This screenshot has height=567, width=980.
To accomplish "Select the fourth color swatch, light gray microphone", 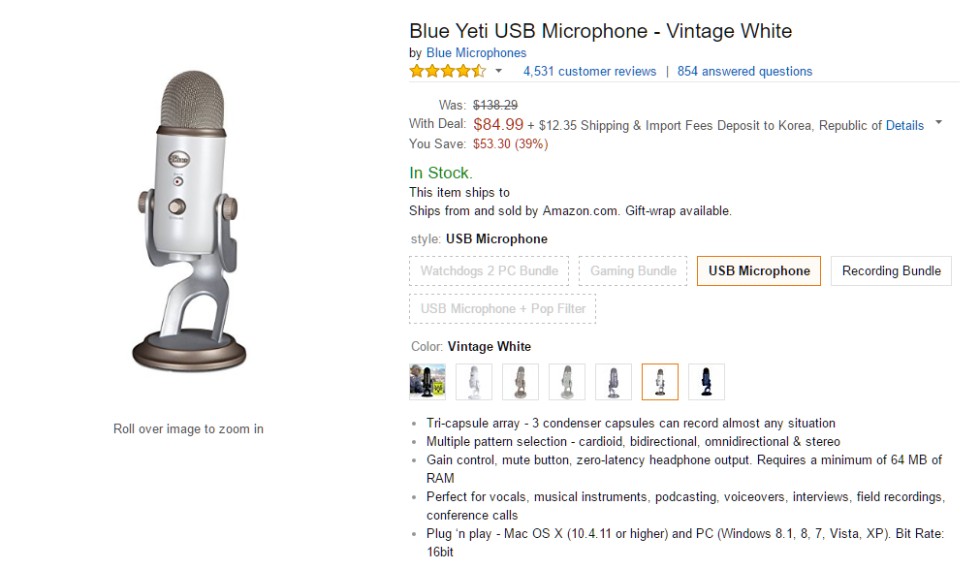I will pos(567,381).
